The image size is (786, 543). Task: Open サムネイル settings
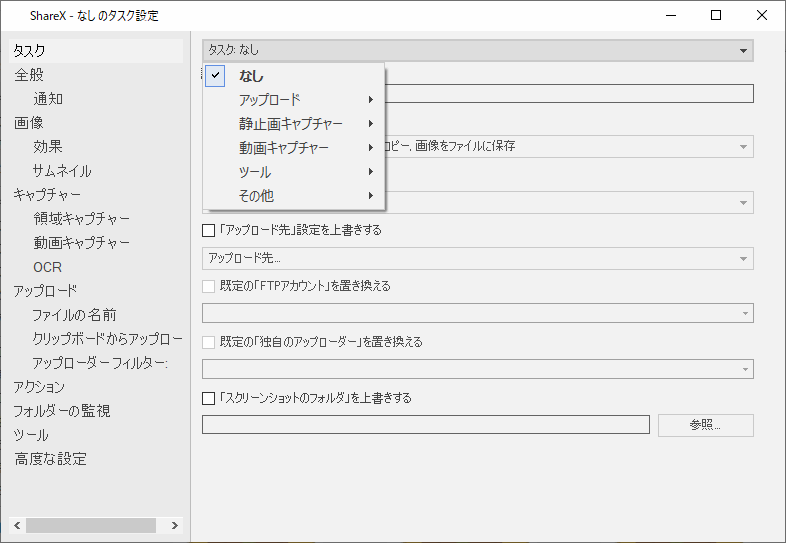click(x=62, y=171)
